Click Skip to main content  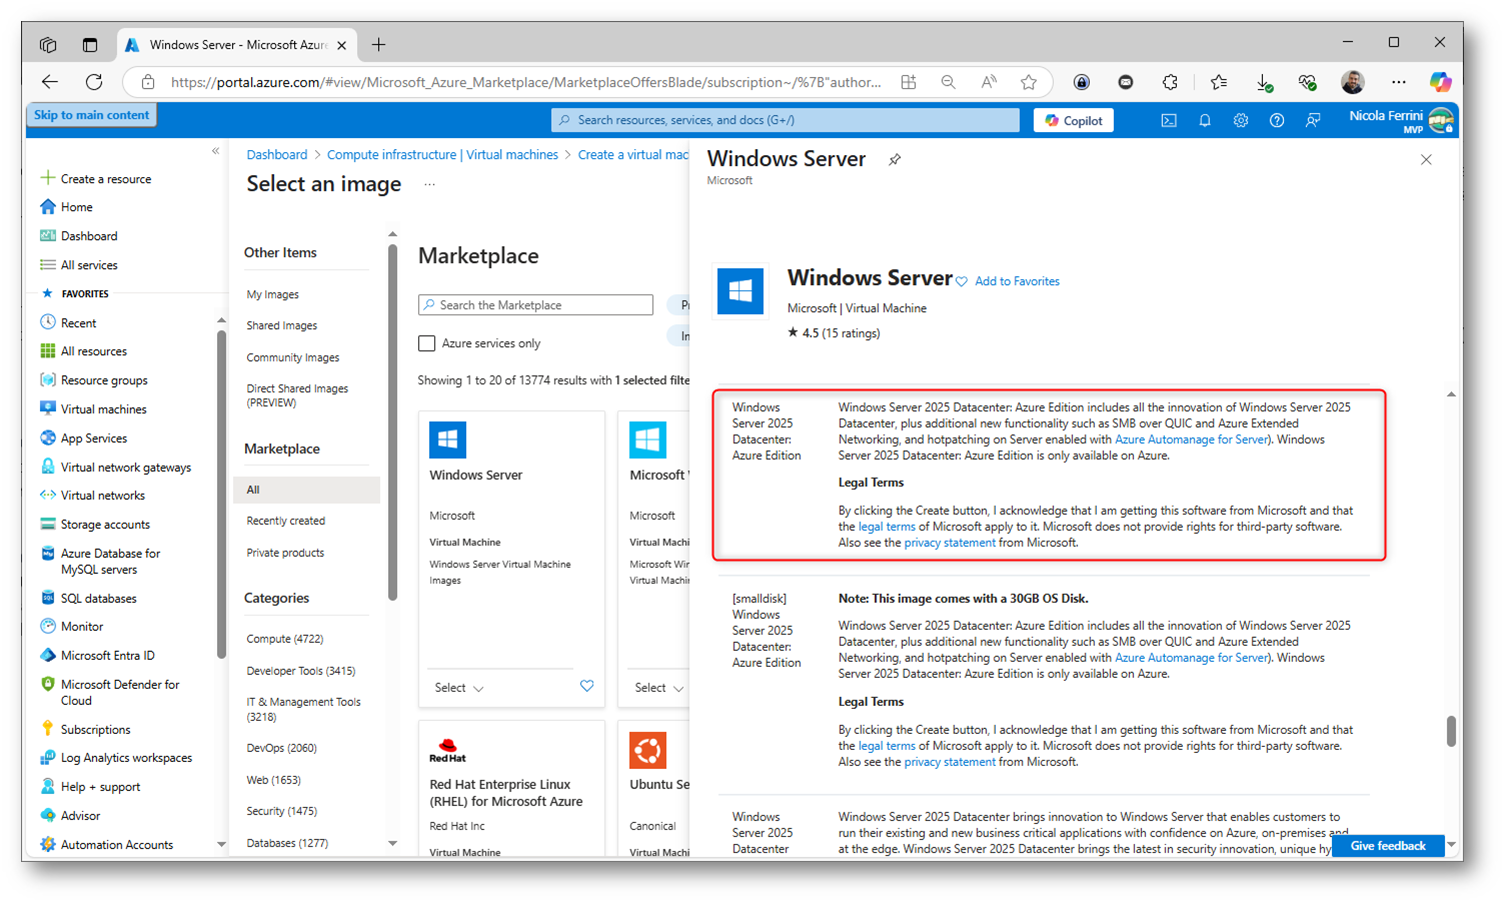[91, 115]
